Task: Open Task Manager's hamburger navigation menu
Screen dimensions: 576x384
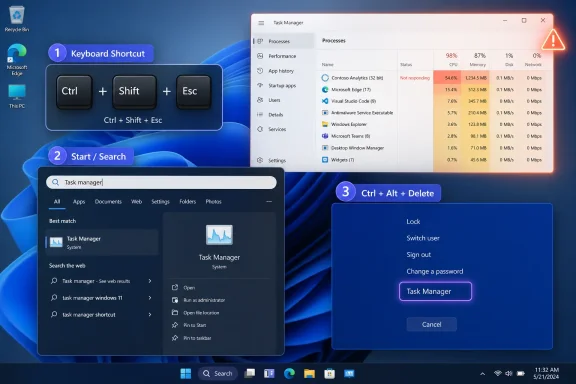Action: tap(261, 23)
